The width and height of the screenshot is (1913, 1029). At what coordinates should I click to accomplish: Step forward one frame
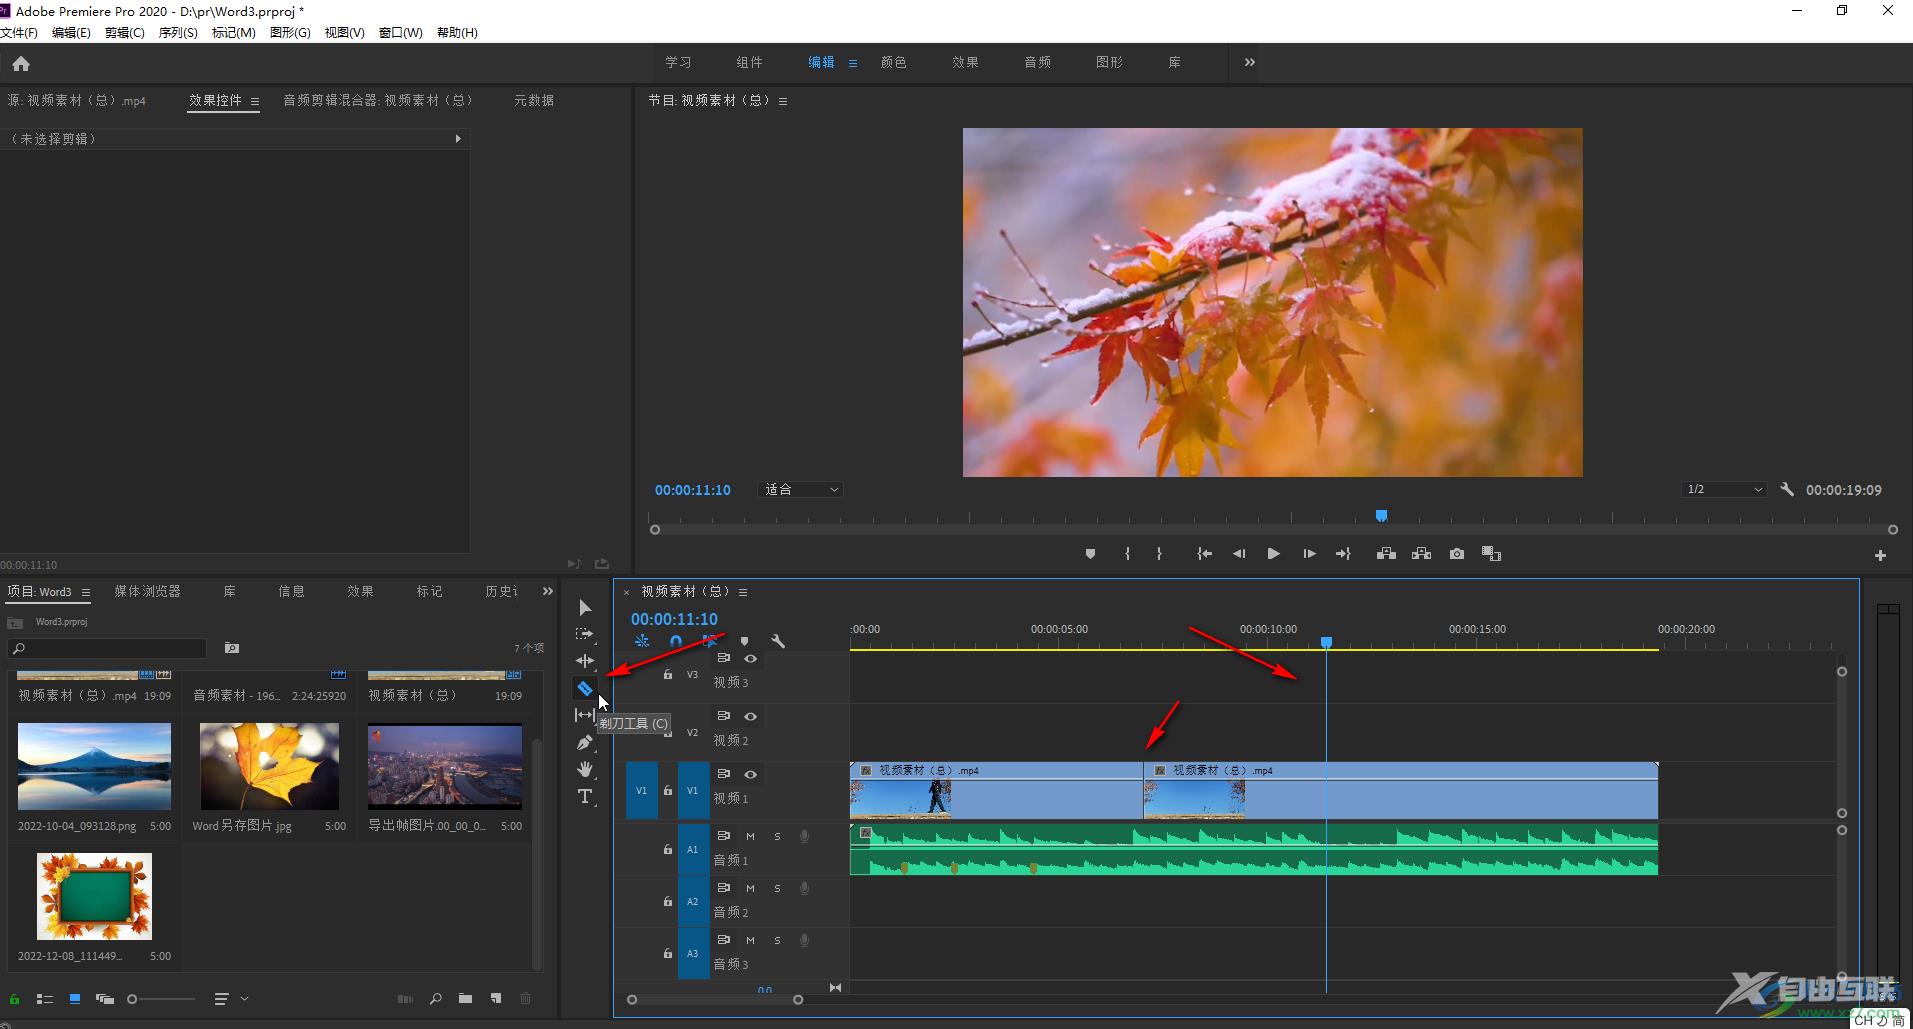click(1308, 554)
